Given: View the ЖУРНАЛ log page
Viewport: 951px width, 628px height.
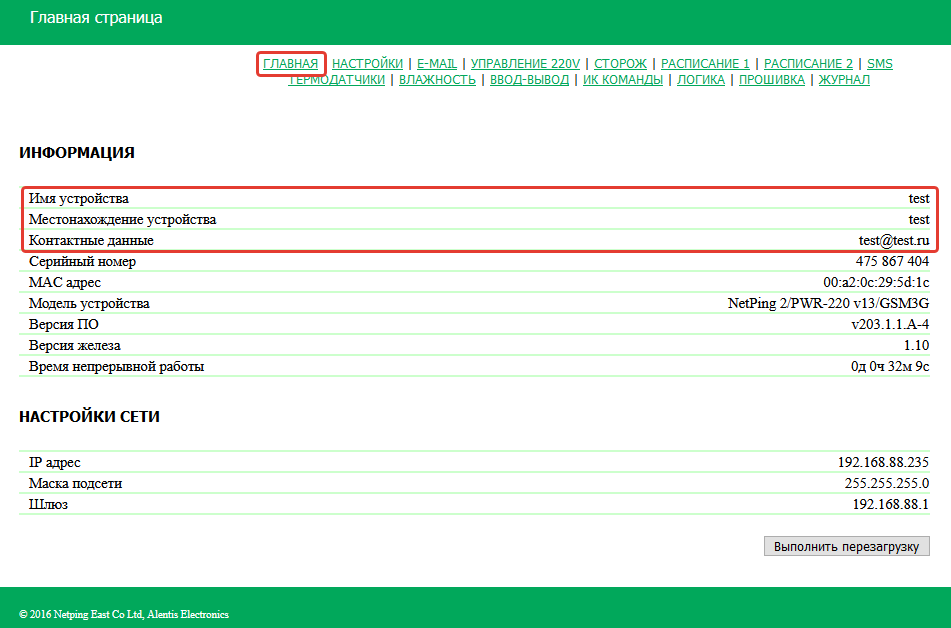Looking at the screenshot, I should click(844, 80).
